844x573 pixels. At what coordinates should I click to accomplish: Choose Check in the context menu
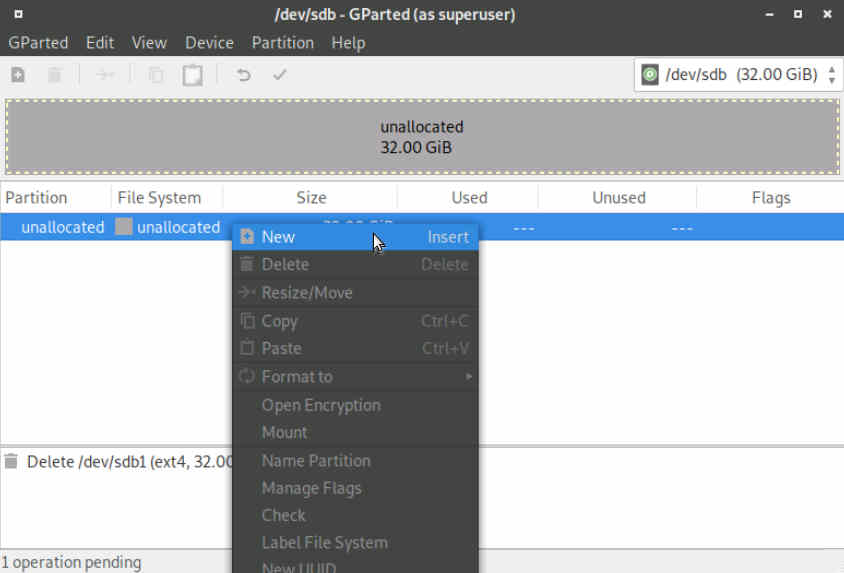tap(355, 515)
